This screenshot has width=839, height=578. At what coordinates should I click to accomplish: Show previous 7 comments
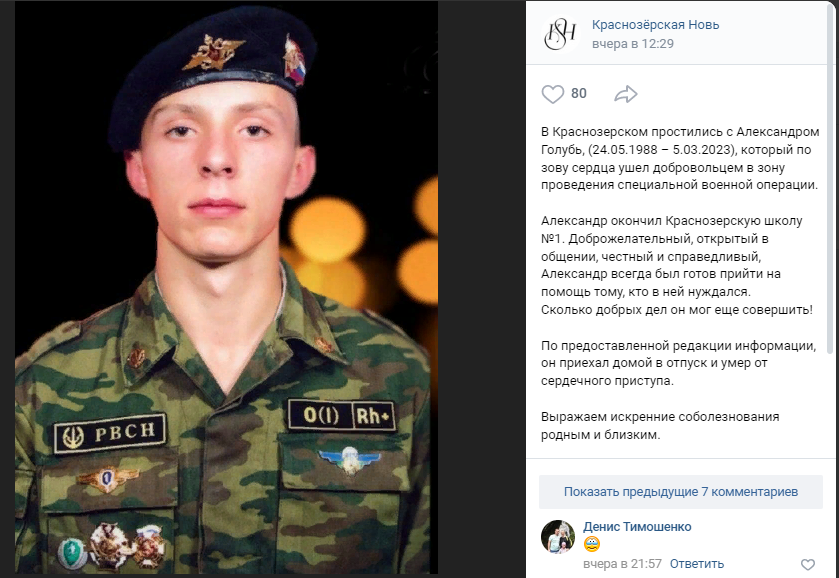click(x=681, y=492)
